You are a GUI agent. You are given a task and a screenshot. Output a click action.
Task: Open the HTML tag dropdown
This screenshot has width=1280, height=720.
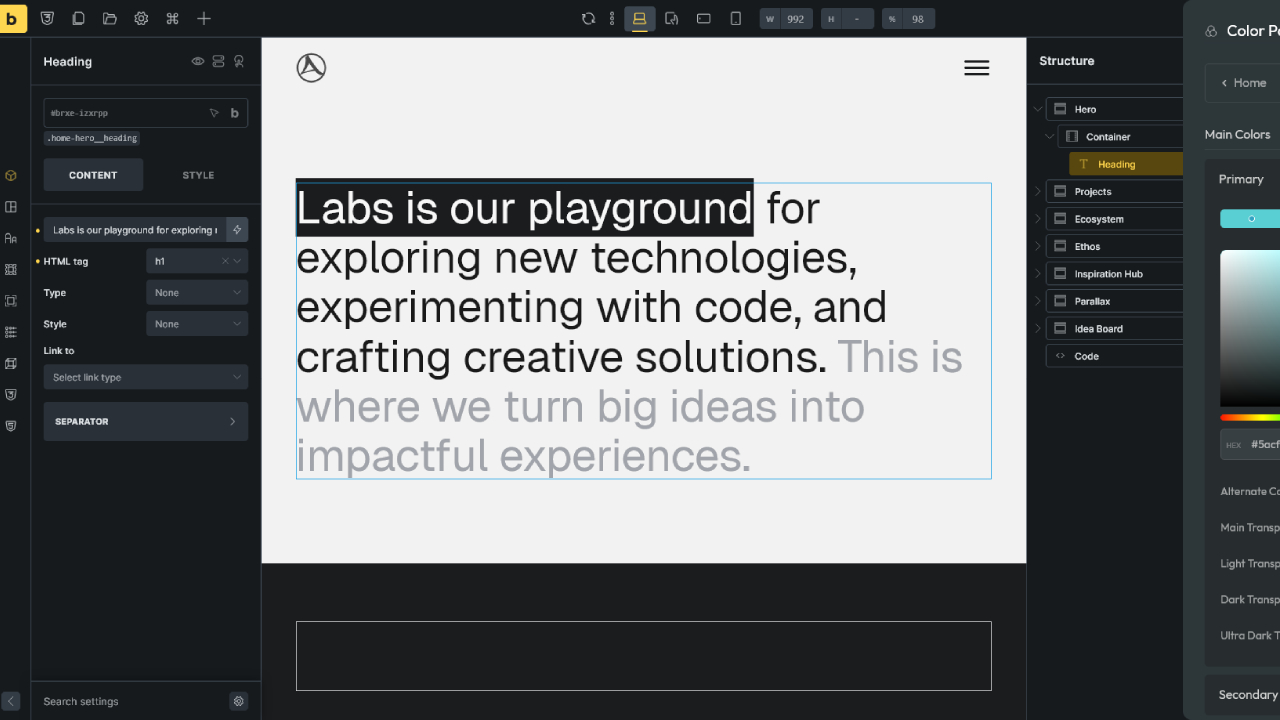tap(197, 261)
